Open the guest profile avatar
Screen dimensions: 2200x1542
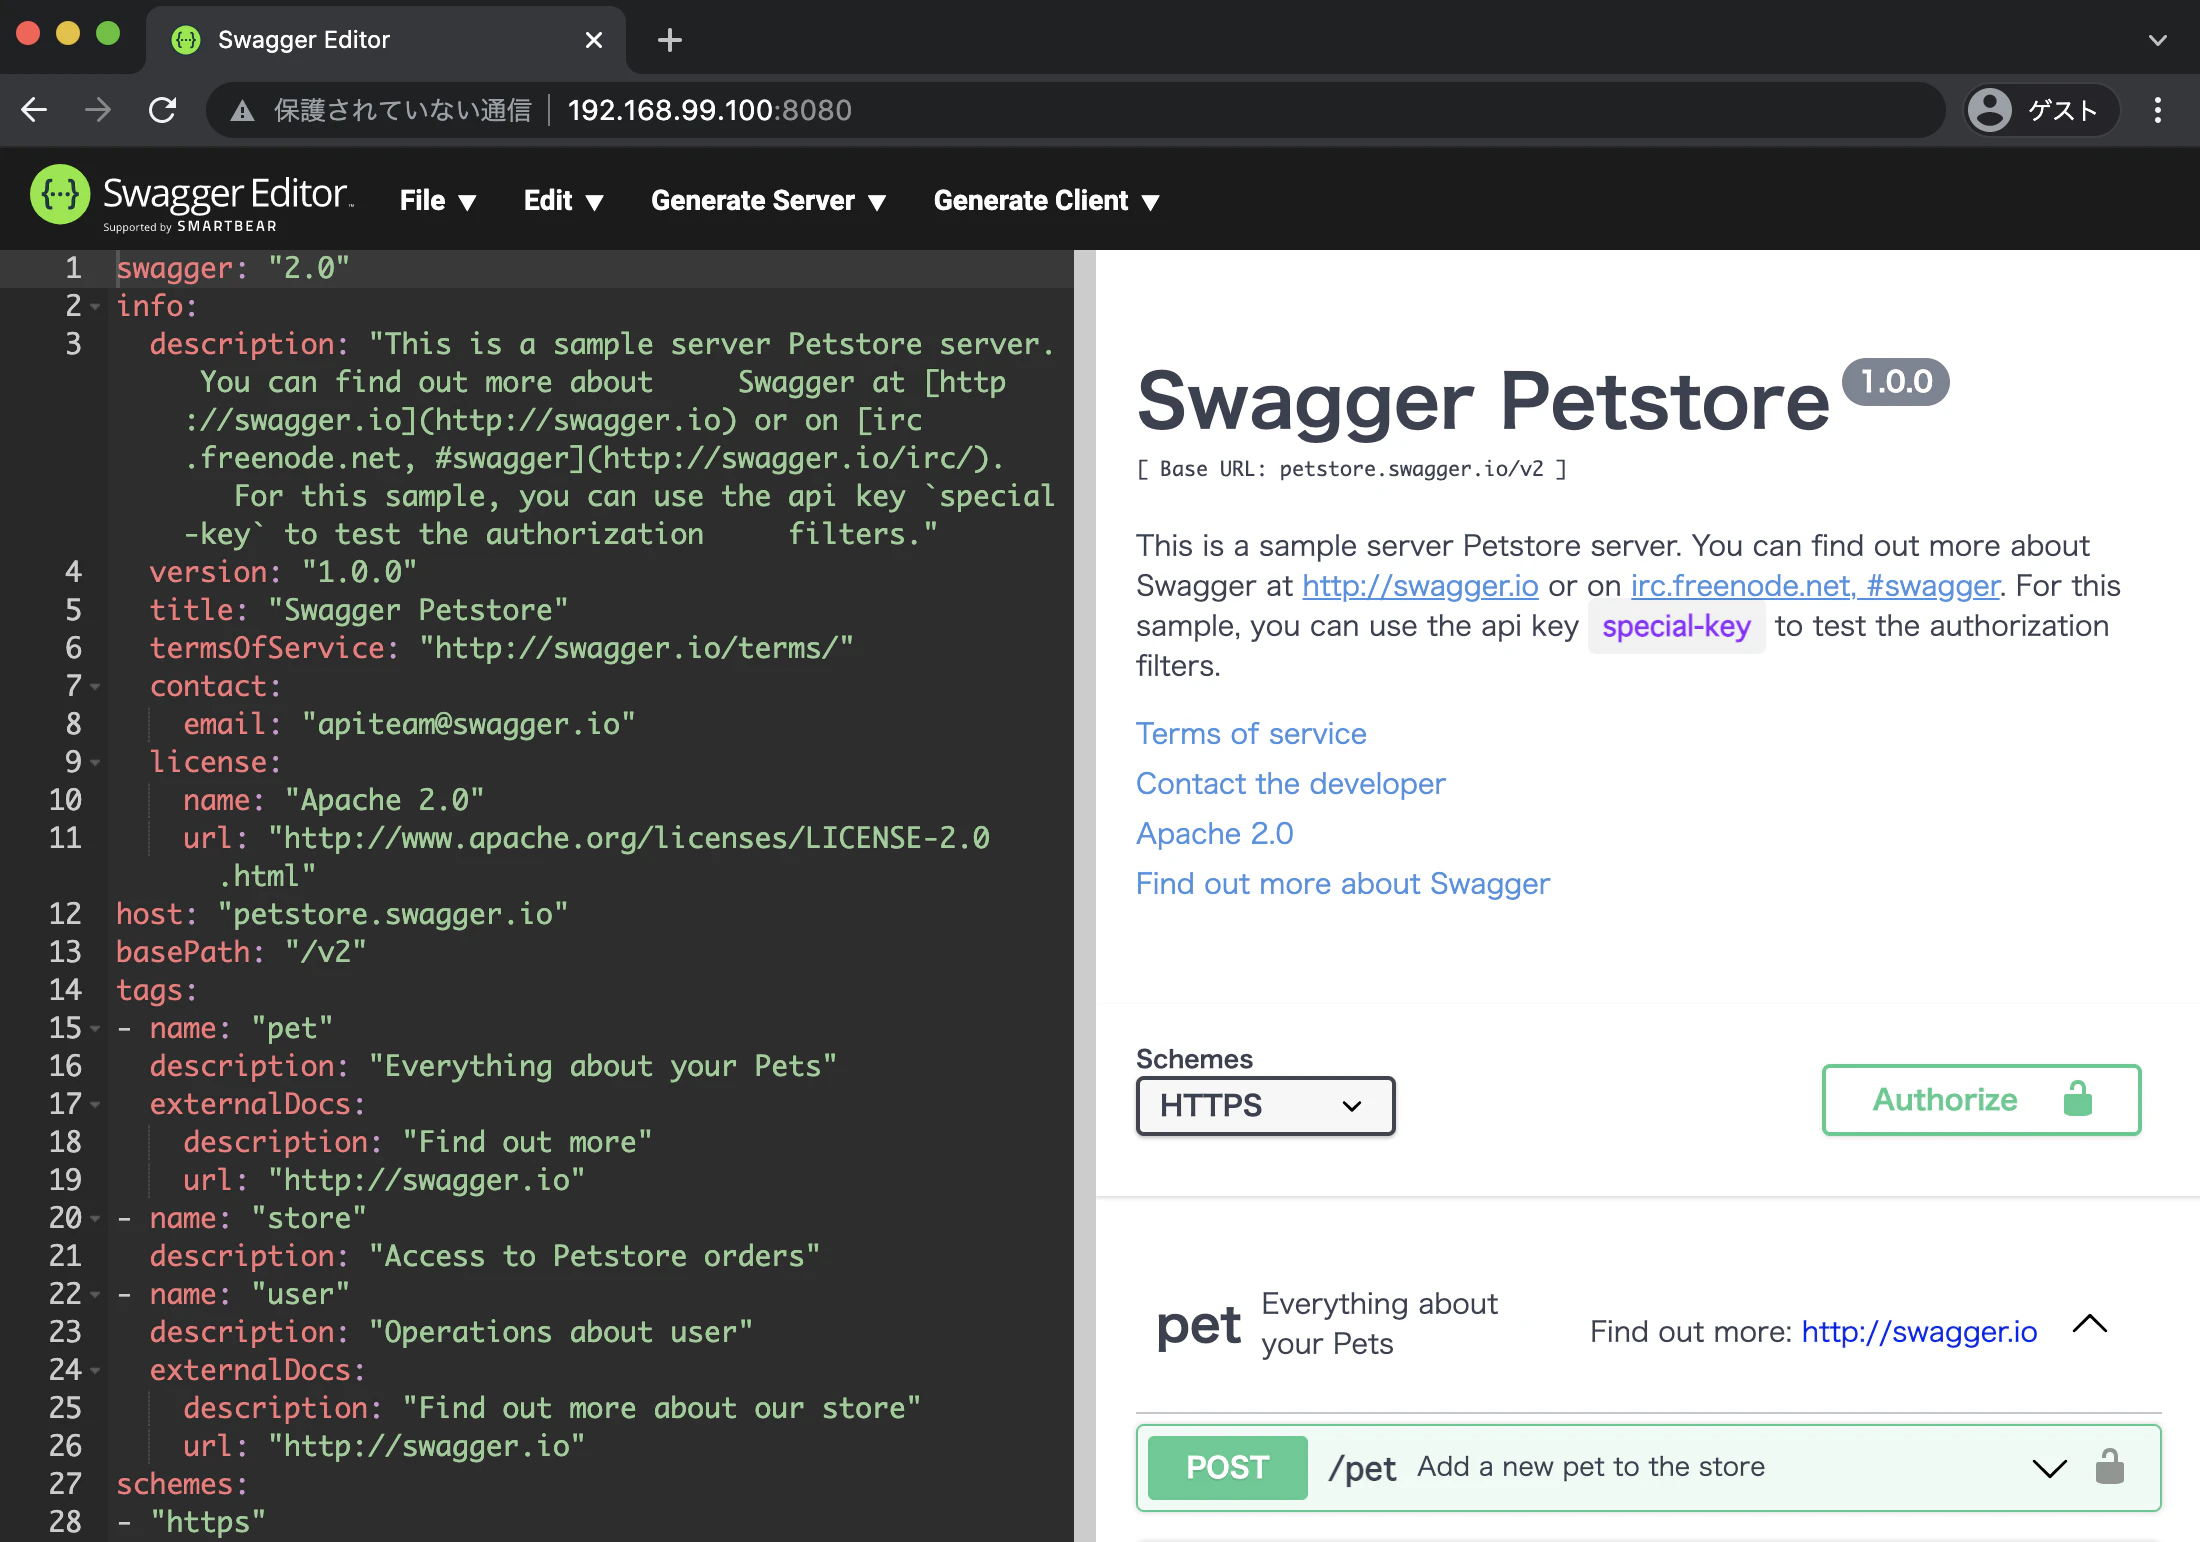coord(1990,110)
